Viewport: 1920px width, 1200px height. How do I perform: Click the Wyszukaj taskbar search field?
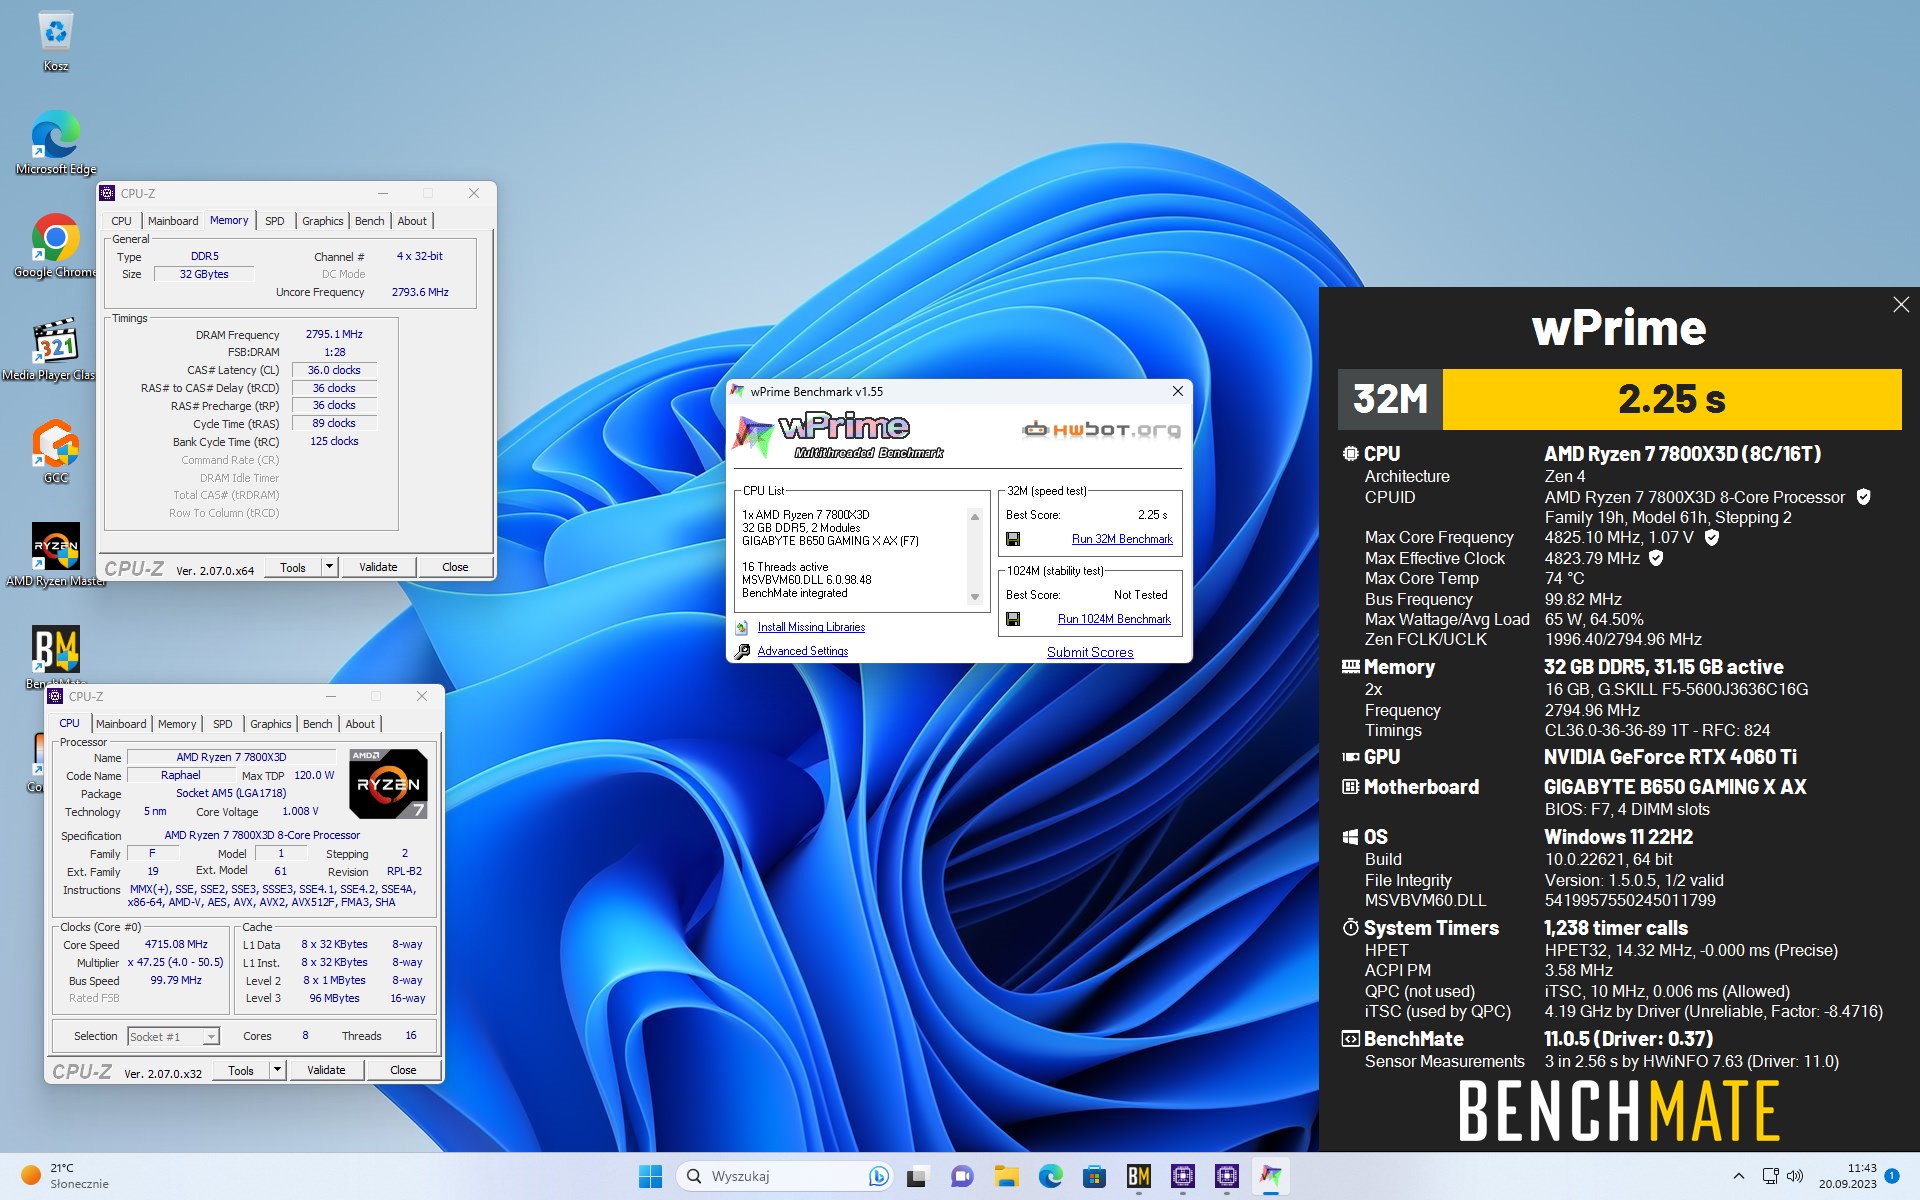[x=786, y=1176]
